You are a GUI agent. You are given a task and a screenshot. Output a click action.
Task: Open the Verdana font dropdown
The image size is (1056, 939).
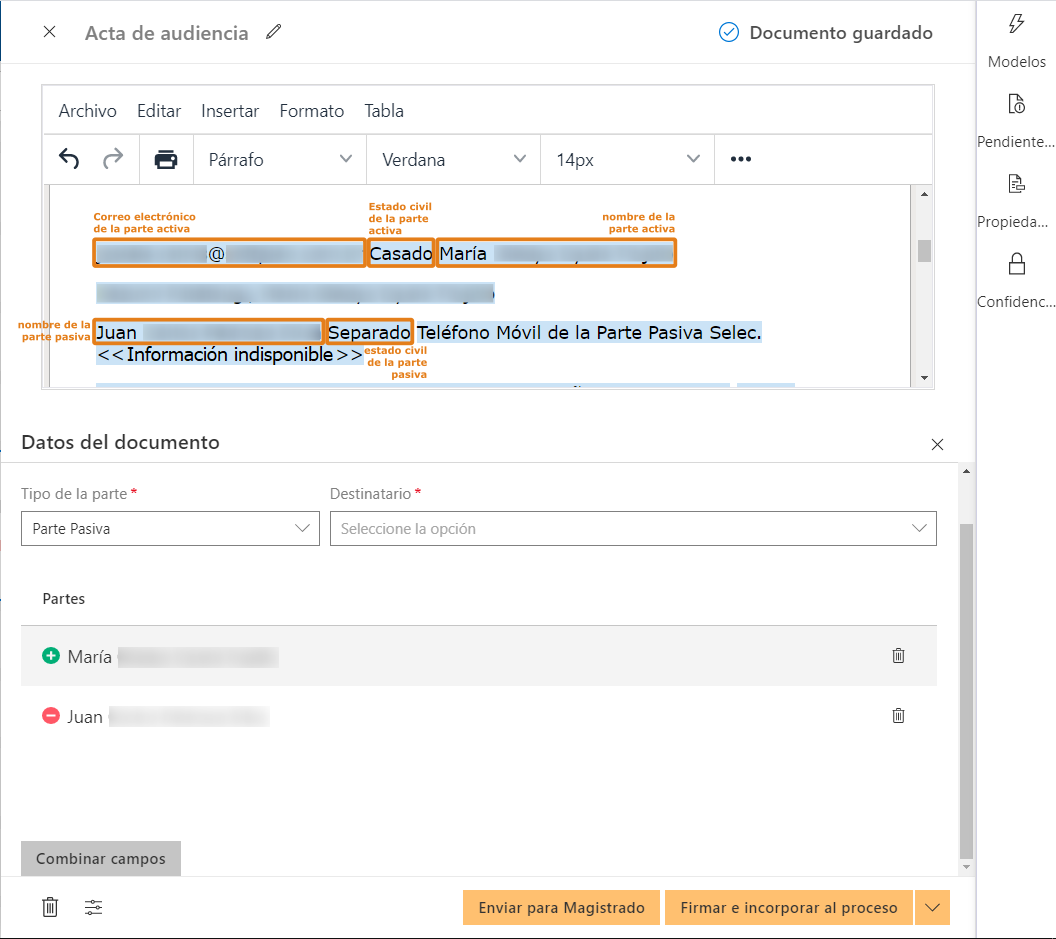point(453,160)
